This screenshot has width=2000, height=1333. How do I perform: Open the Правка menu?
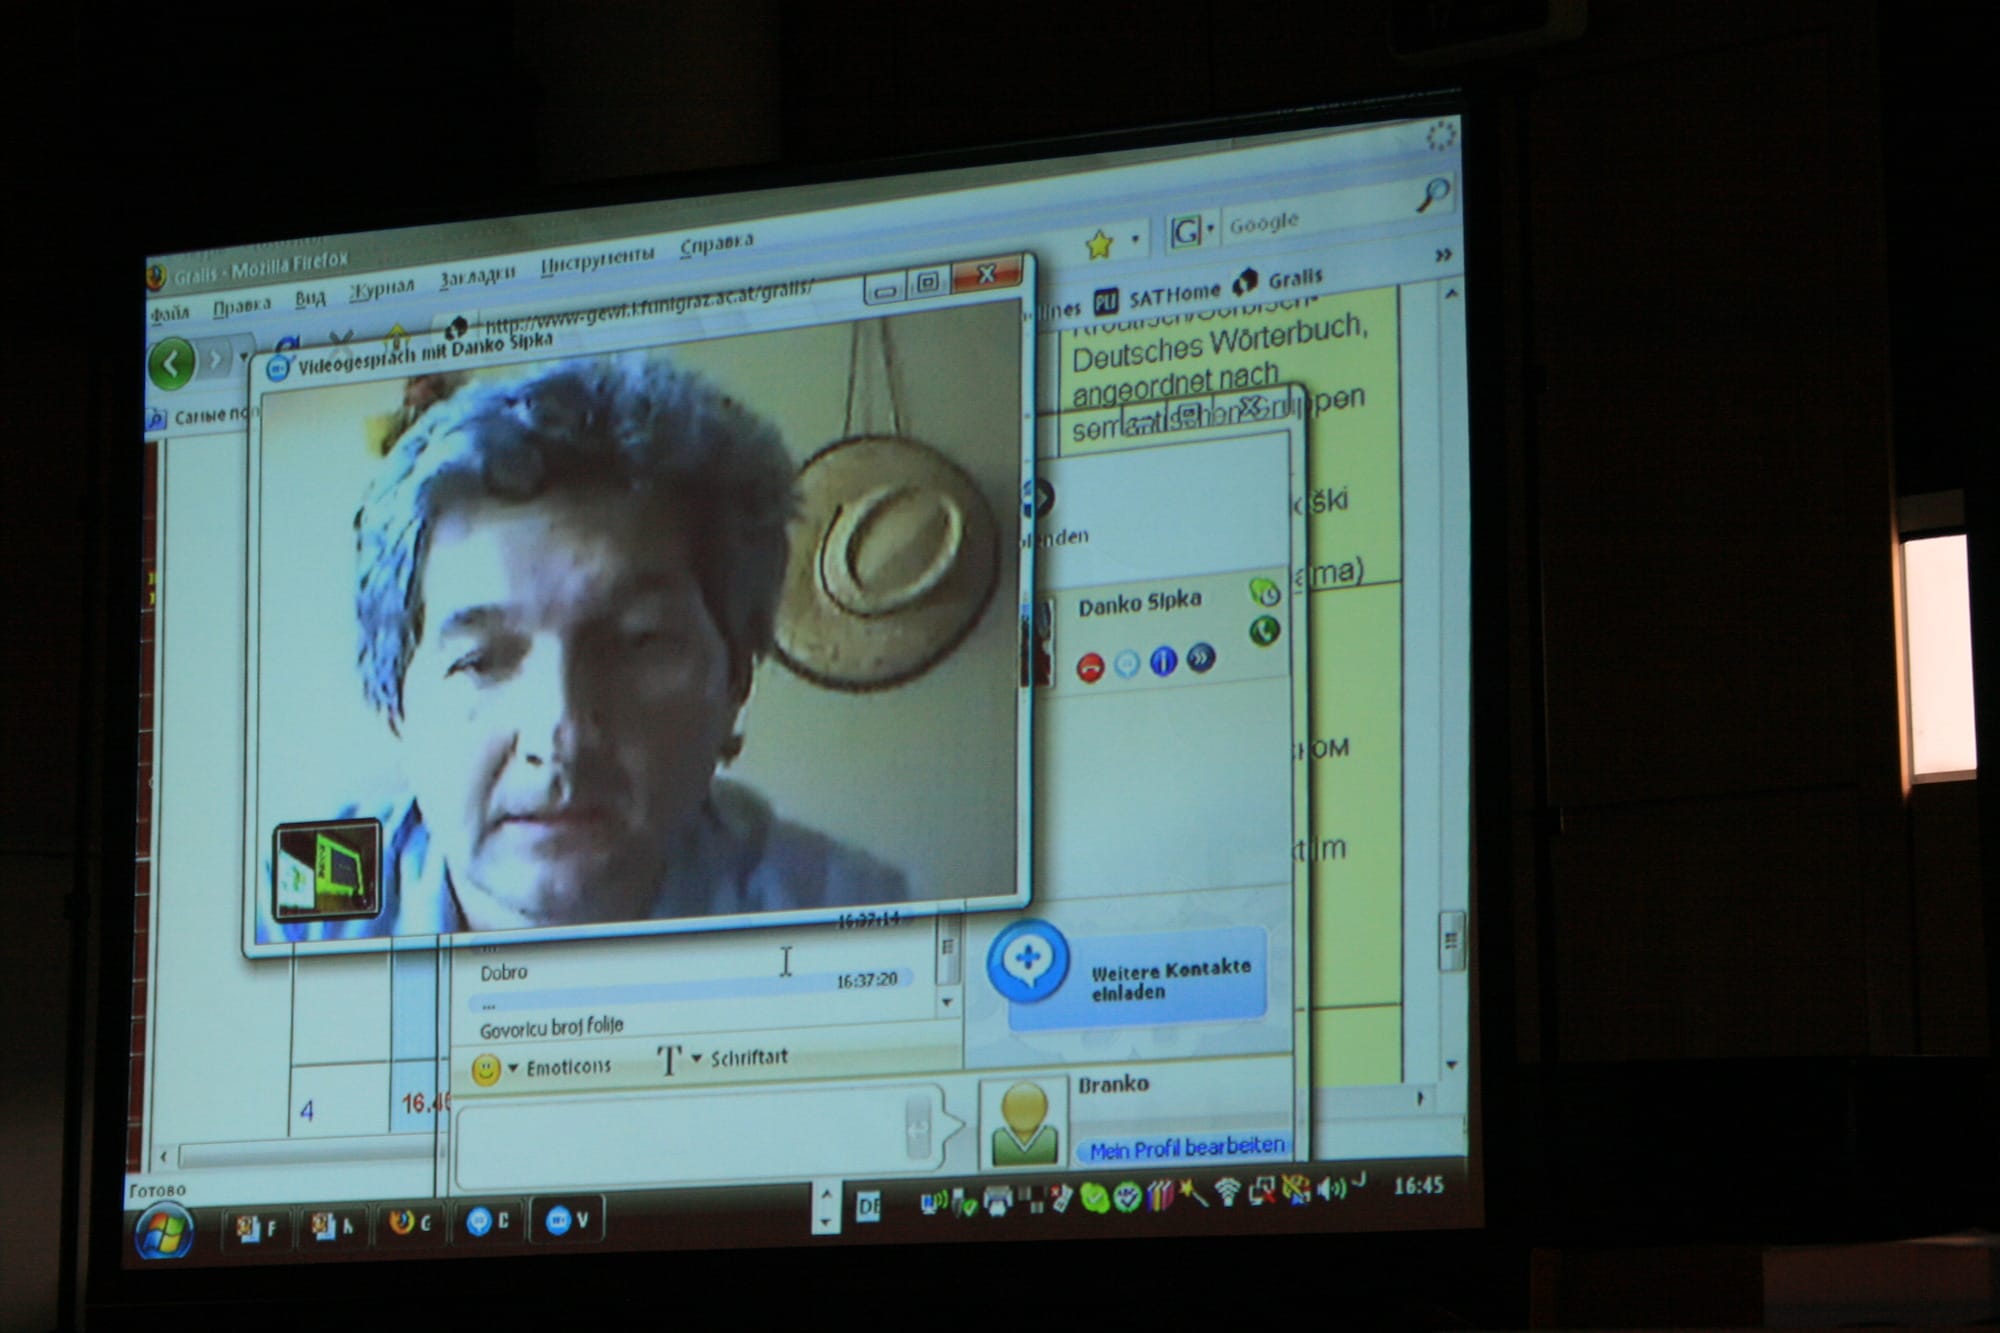coord(241,306)
